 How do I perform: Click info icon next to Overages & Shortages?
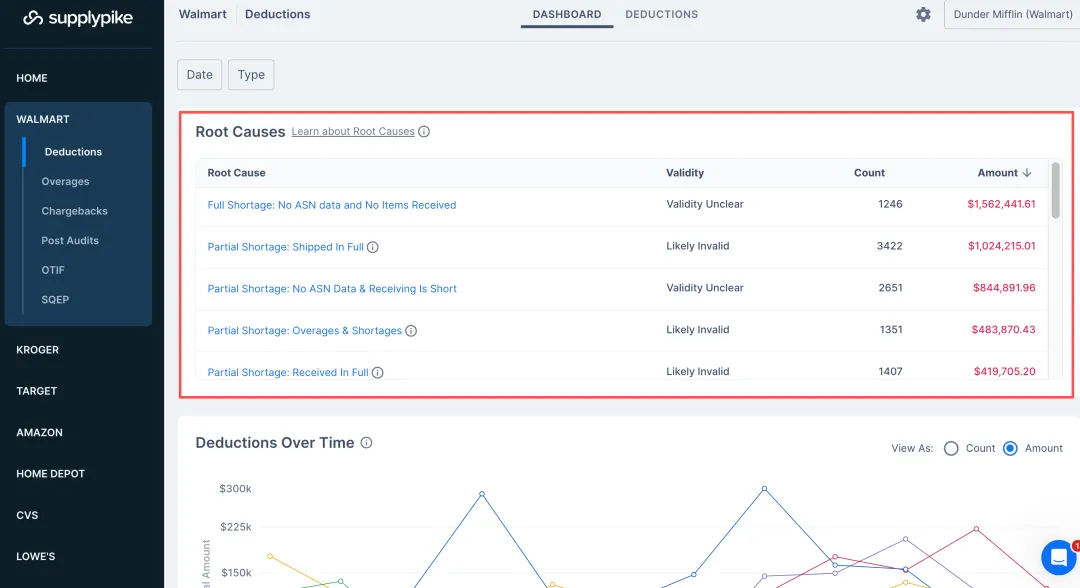point(411,331)
